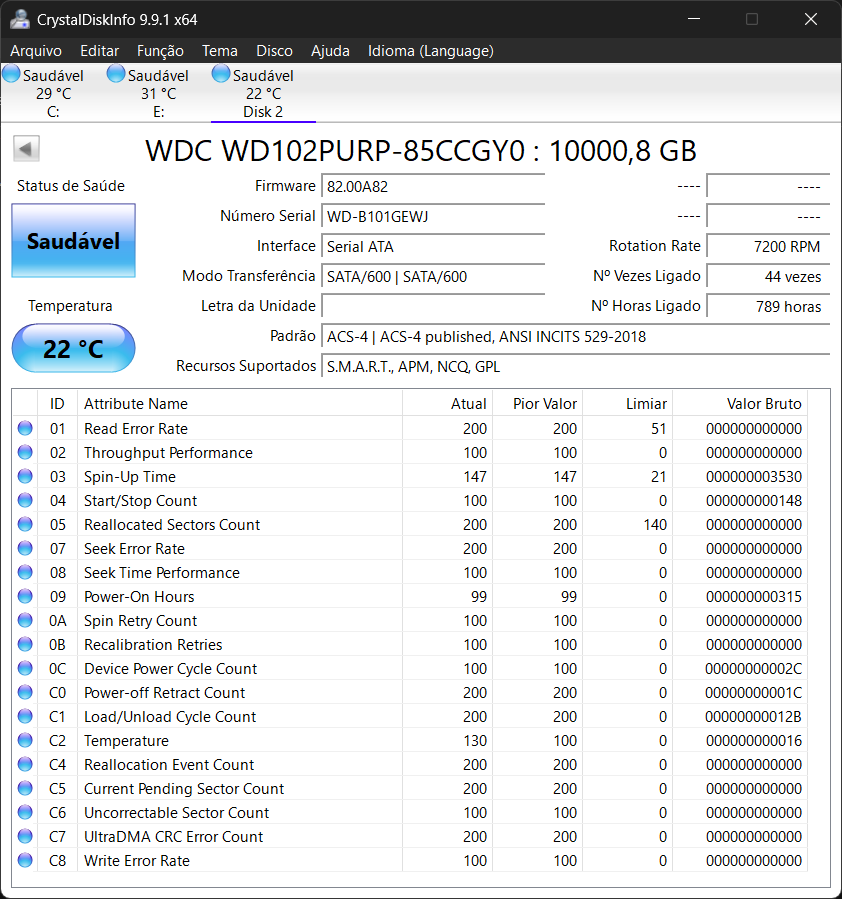Go to previous disk with back arrow
Image resolution: width=842 pixels, height=899 pixels.
(x=26, y=149)
